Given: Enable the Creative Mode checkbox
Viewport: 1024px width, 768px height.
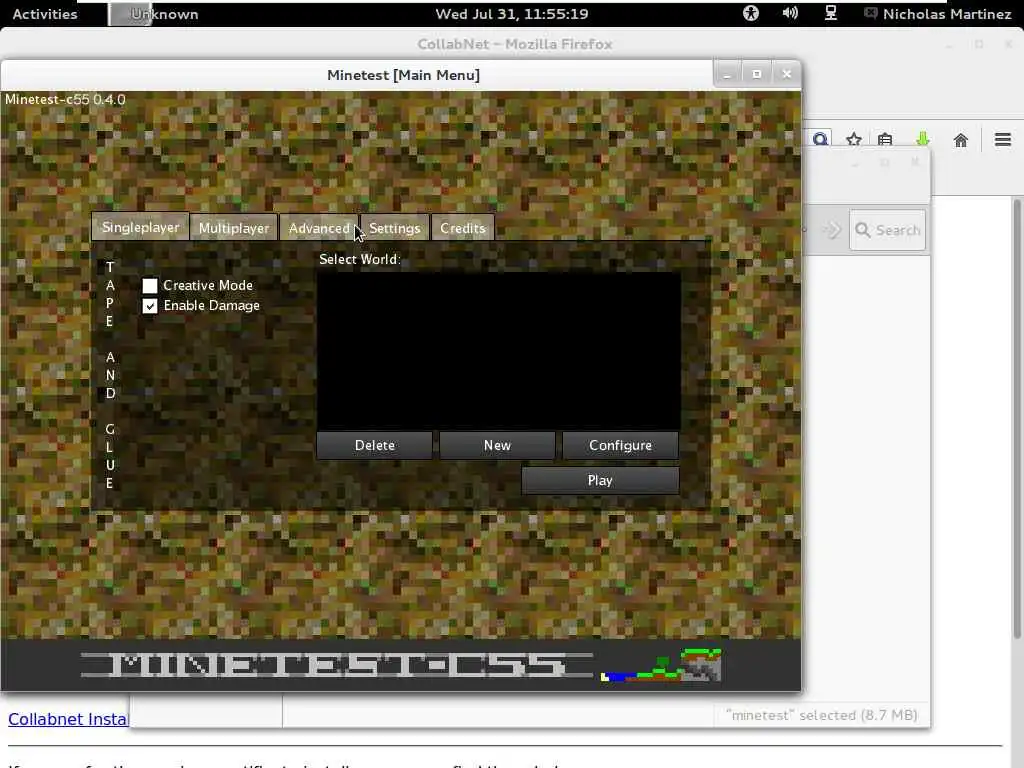Looking at the screenshot, I should [150, 285].
